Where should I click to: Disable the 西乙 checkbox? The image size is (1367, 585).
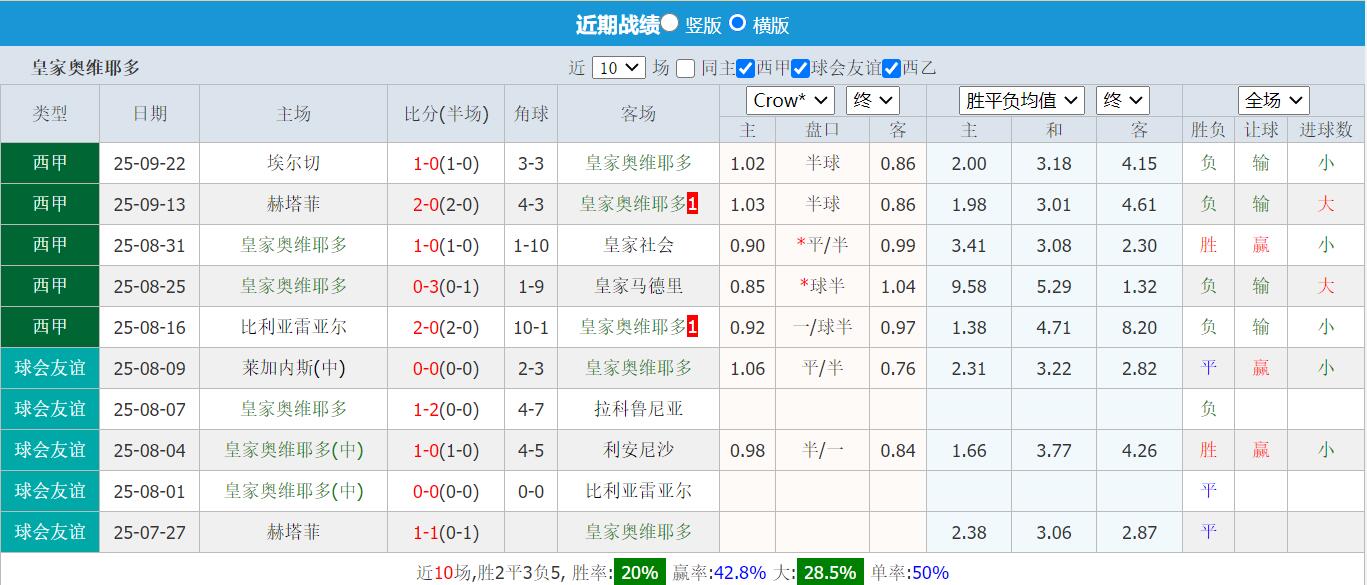891,68
